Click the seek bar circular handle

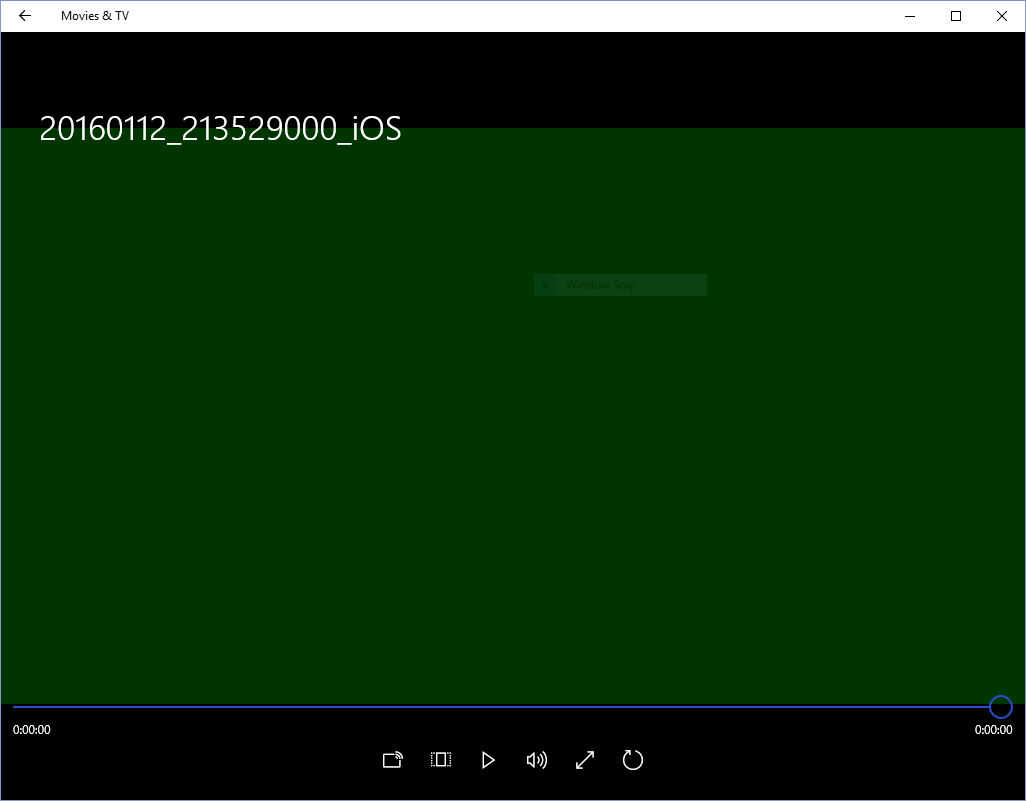click(x=1000, y=707)
